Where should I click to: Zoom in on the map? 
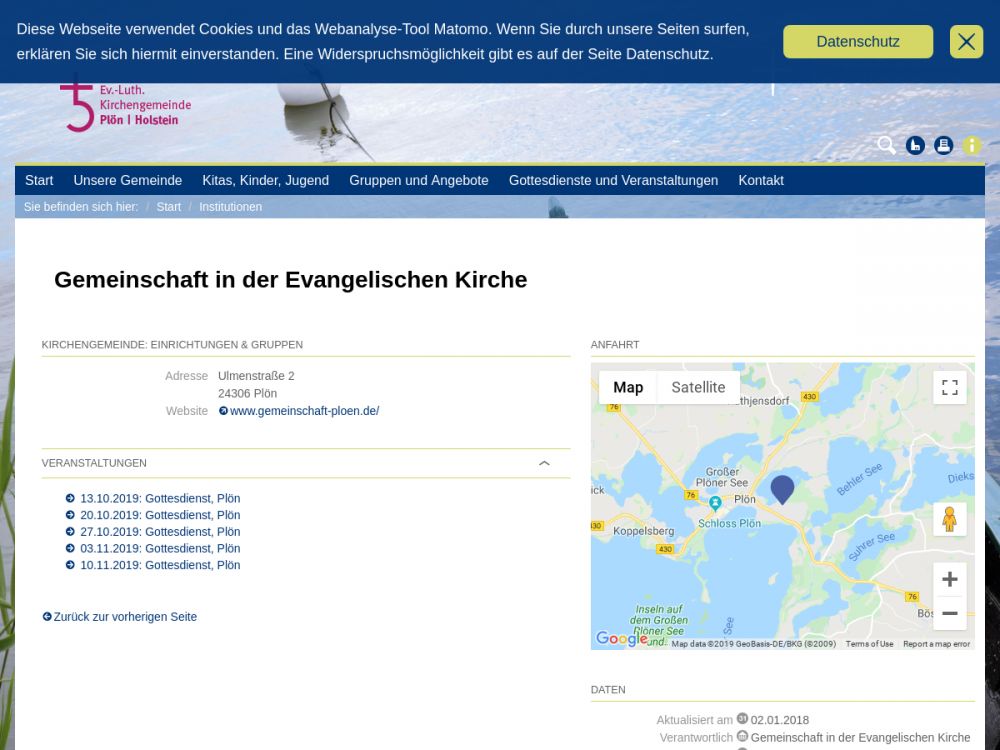point(949,579)
